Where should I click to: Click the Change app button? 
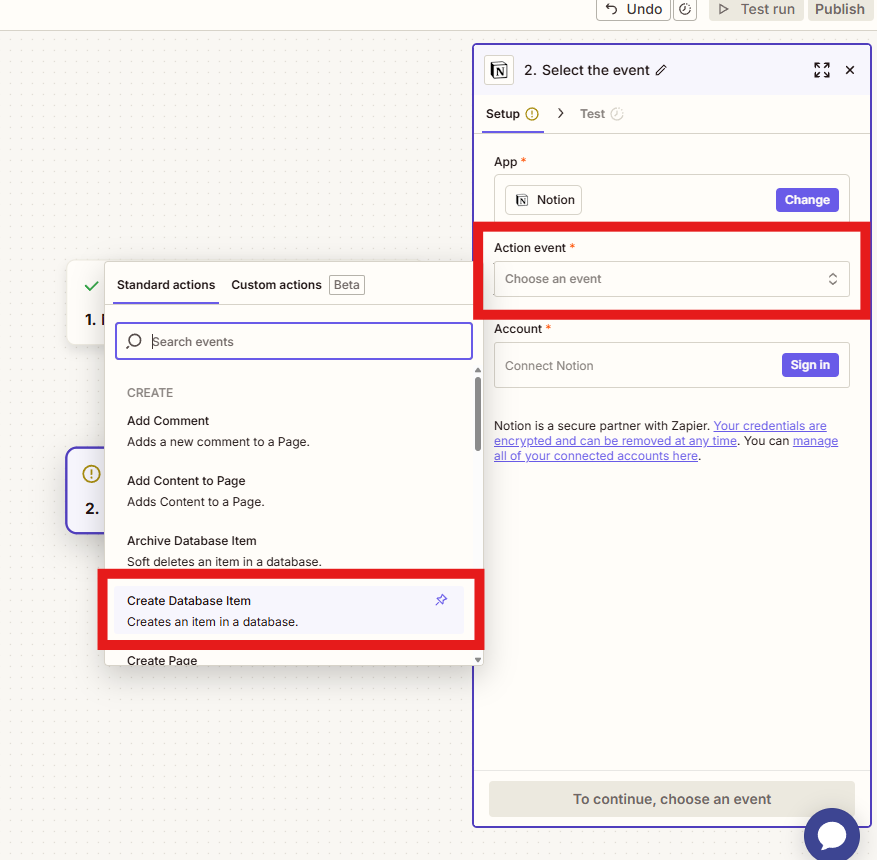pos(807,200)
